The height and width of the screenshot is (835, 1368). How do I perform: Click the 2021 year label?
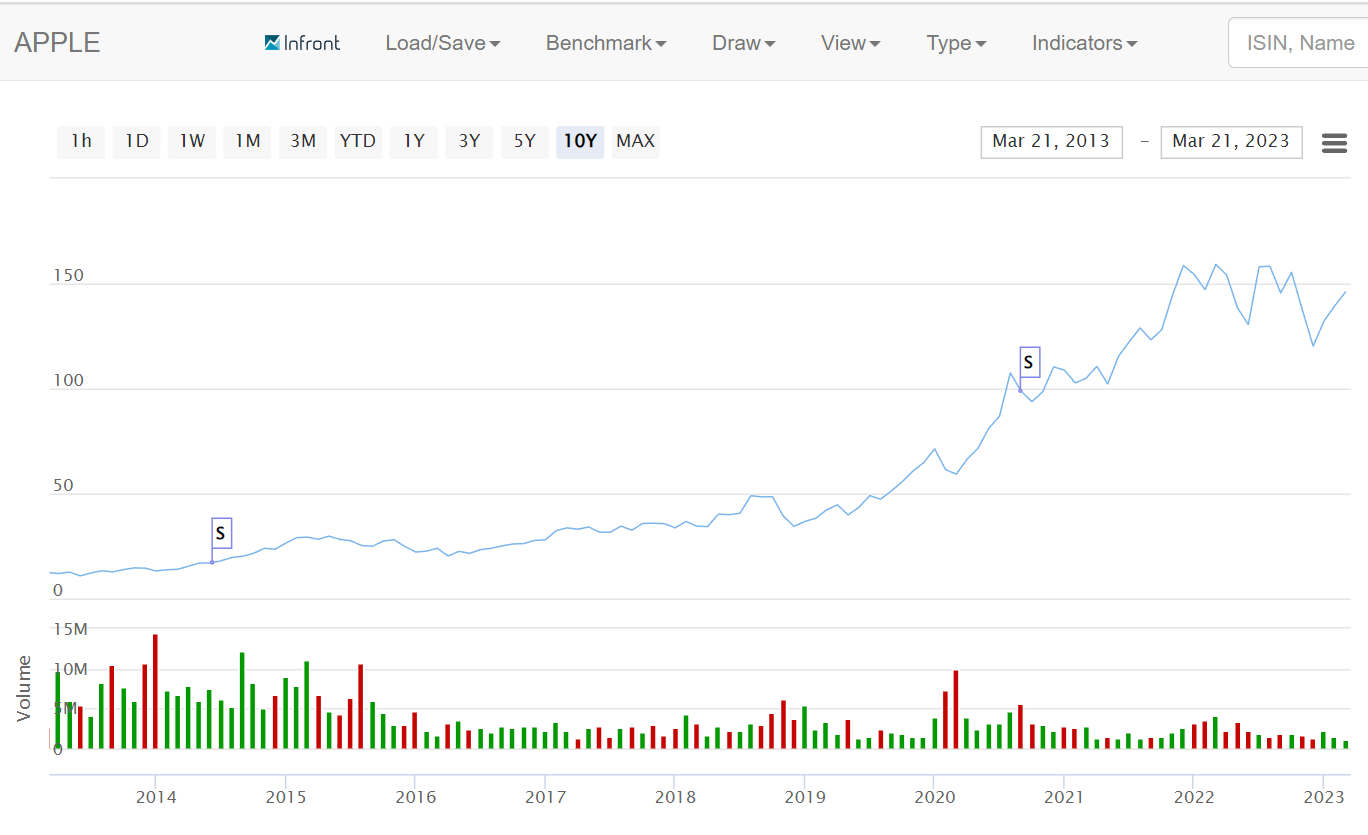coord(1064,797)
